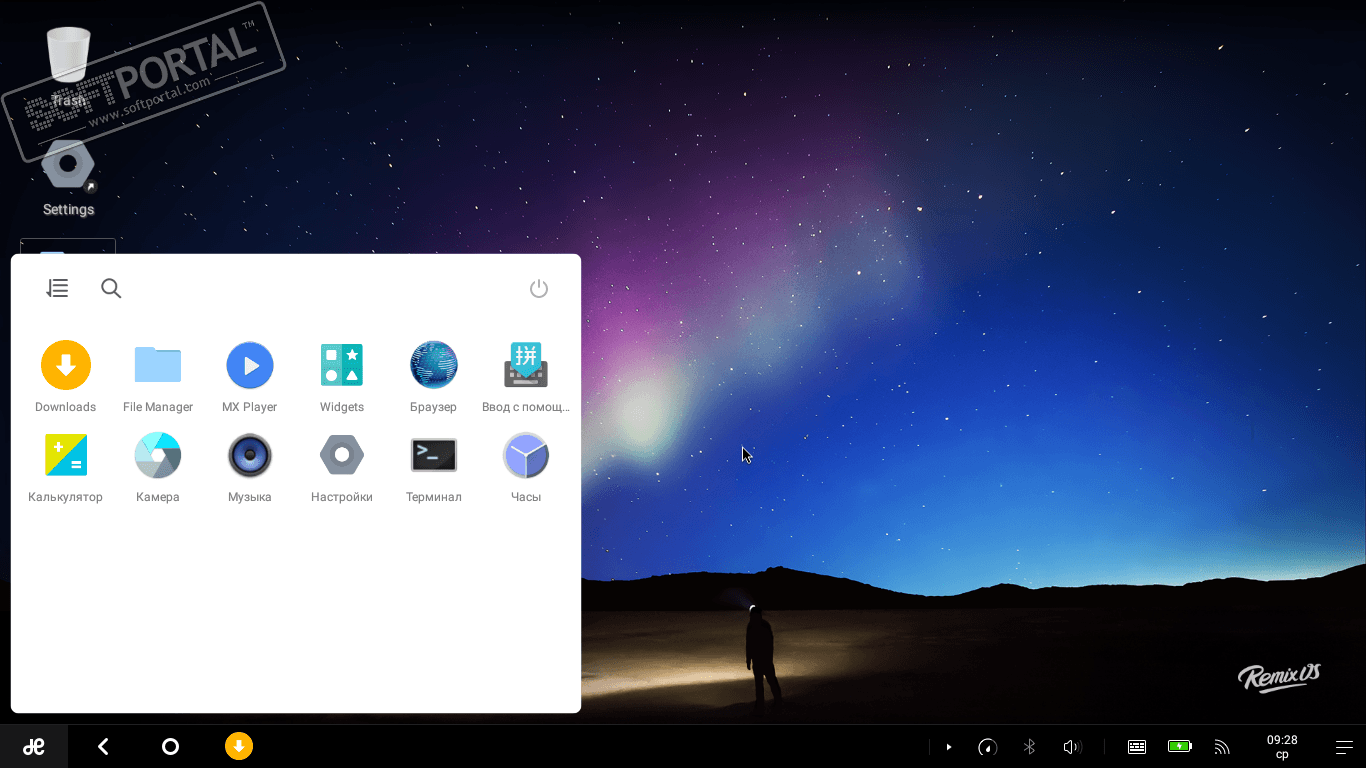Change app sorting with the list icon

coord(58,288)
